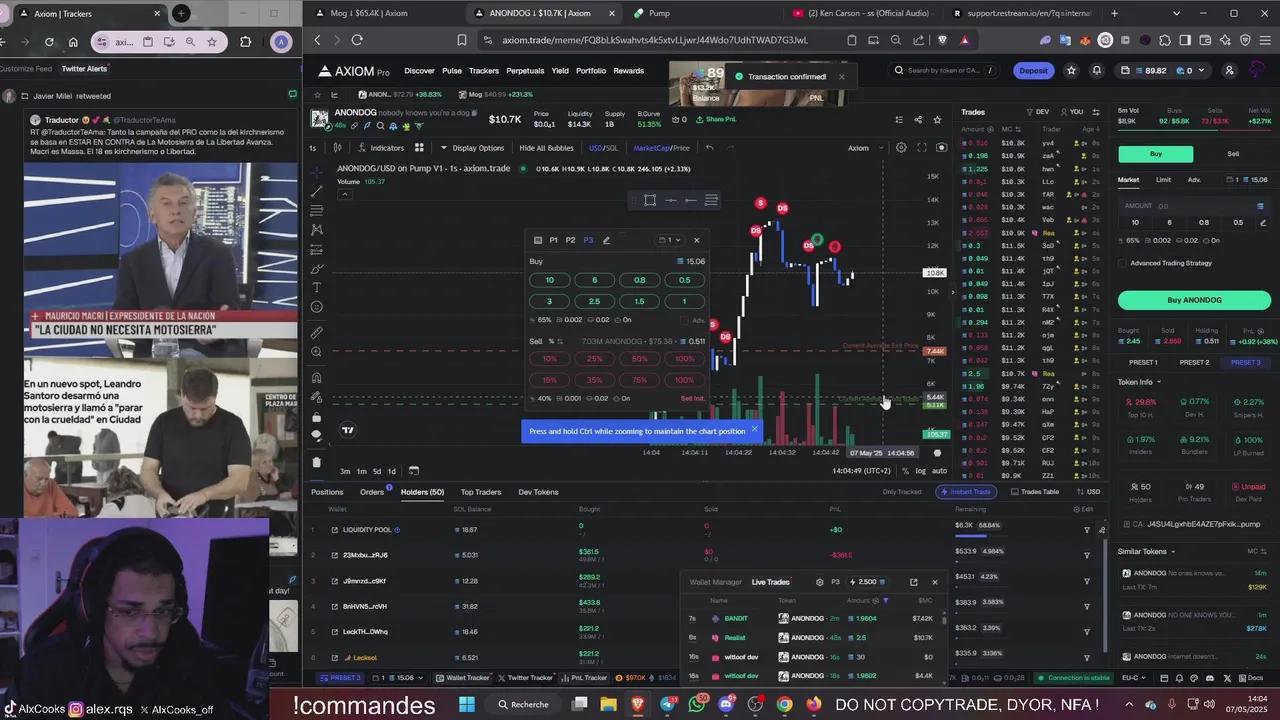This screenshot has width=1280, height=720.
Task: Switch to the Dev Tokens tab
Action: pos(538,492)
